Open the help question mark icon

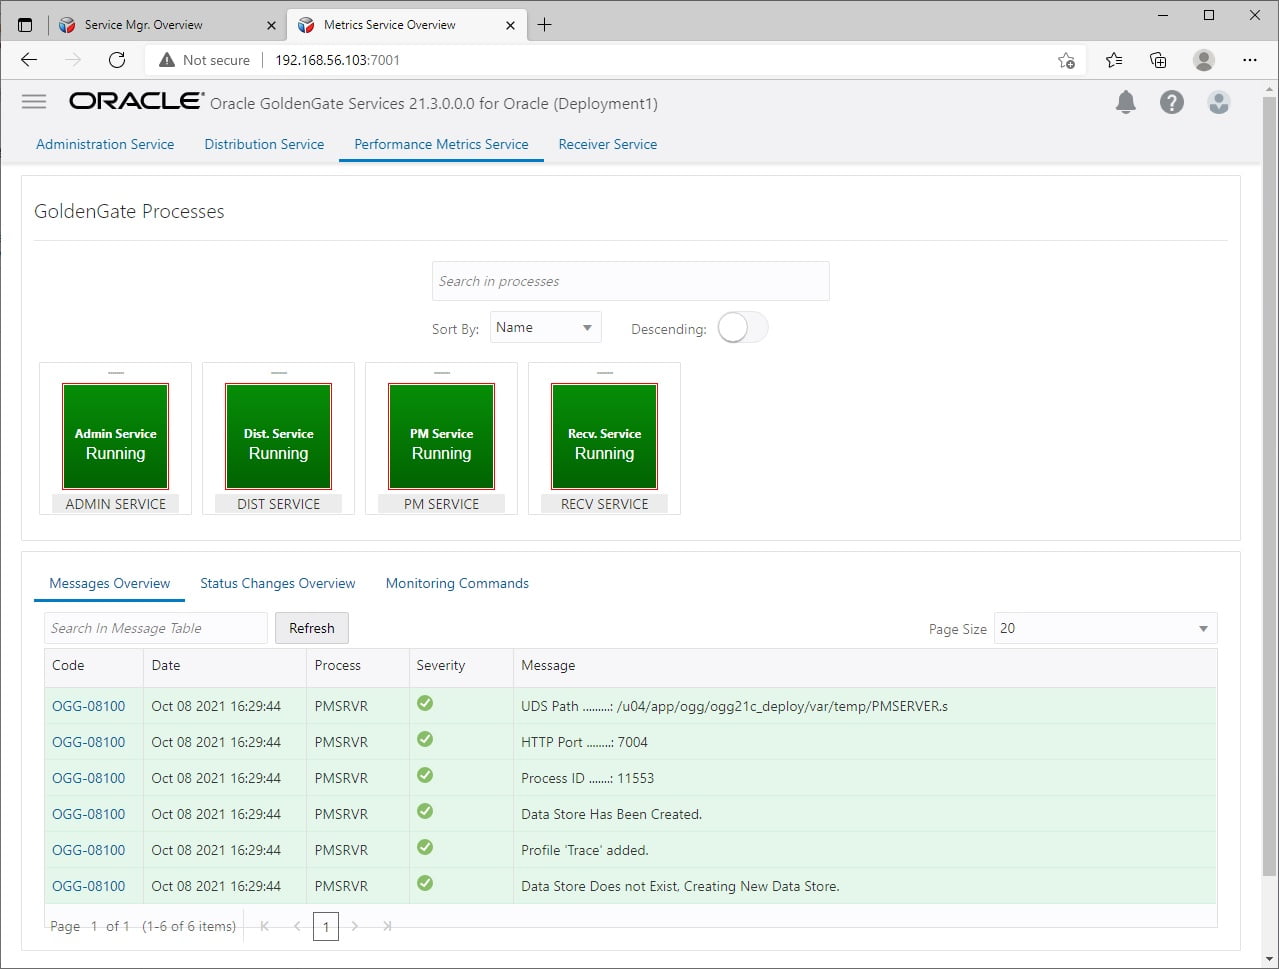coord(1172,102)
